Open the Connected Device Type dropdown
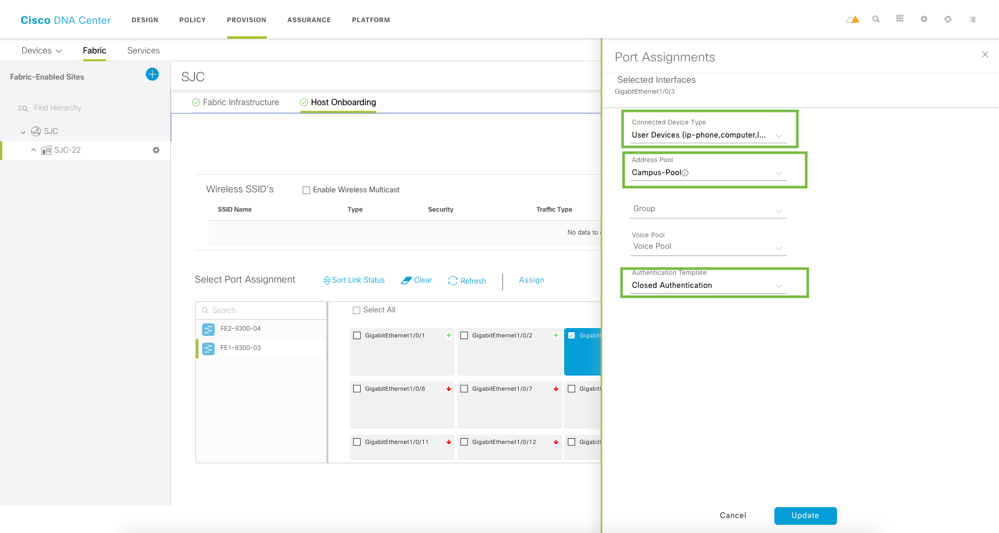 (x=708, y=135)
